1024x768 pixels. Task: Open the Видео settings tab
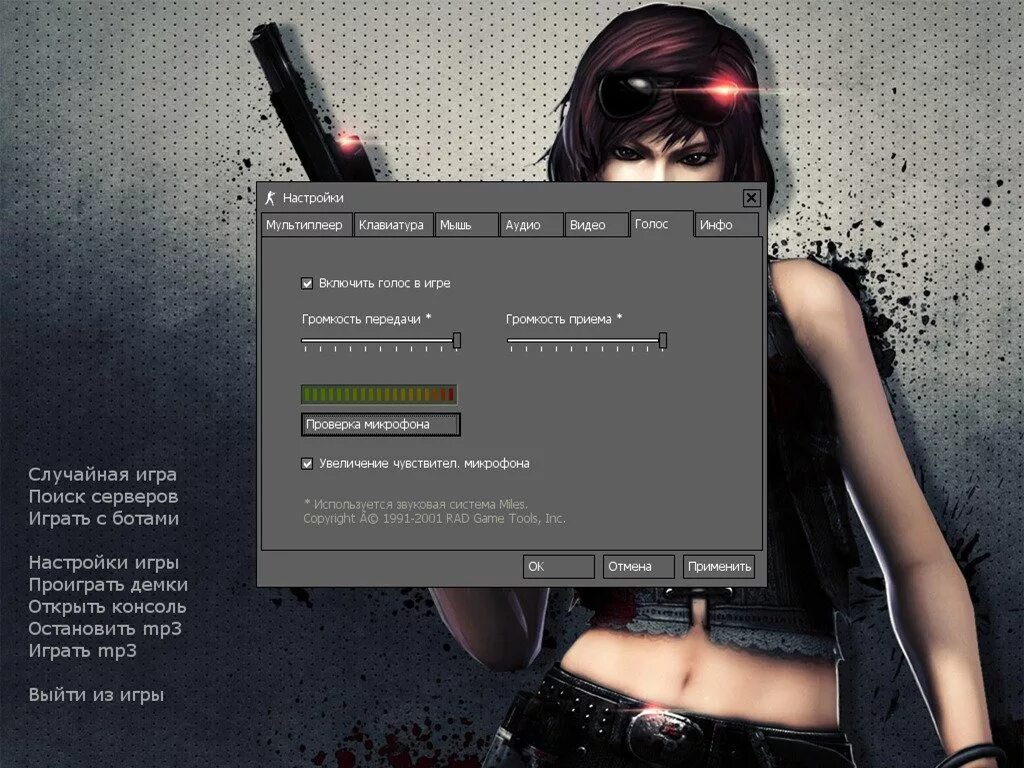596,225
